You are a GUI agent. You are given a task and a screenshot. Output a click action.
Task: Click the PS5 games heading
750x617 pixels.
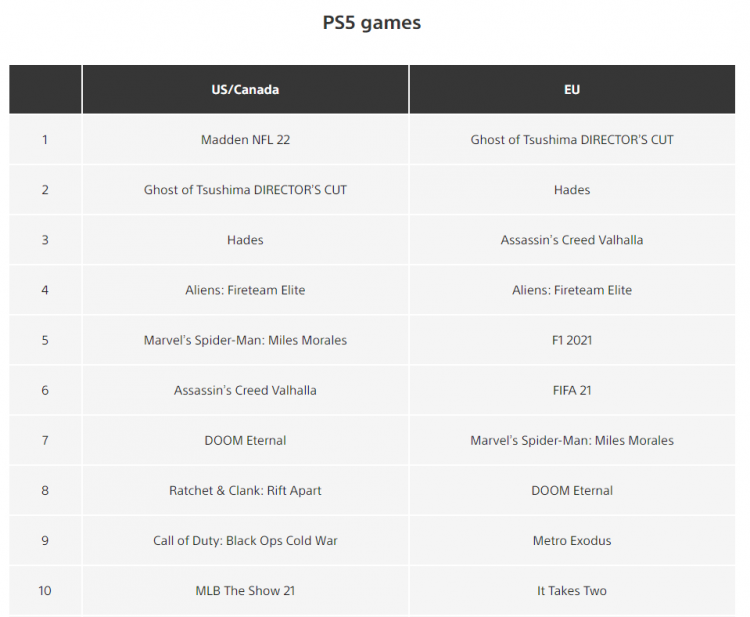click(x=372, y=22)
